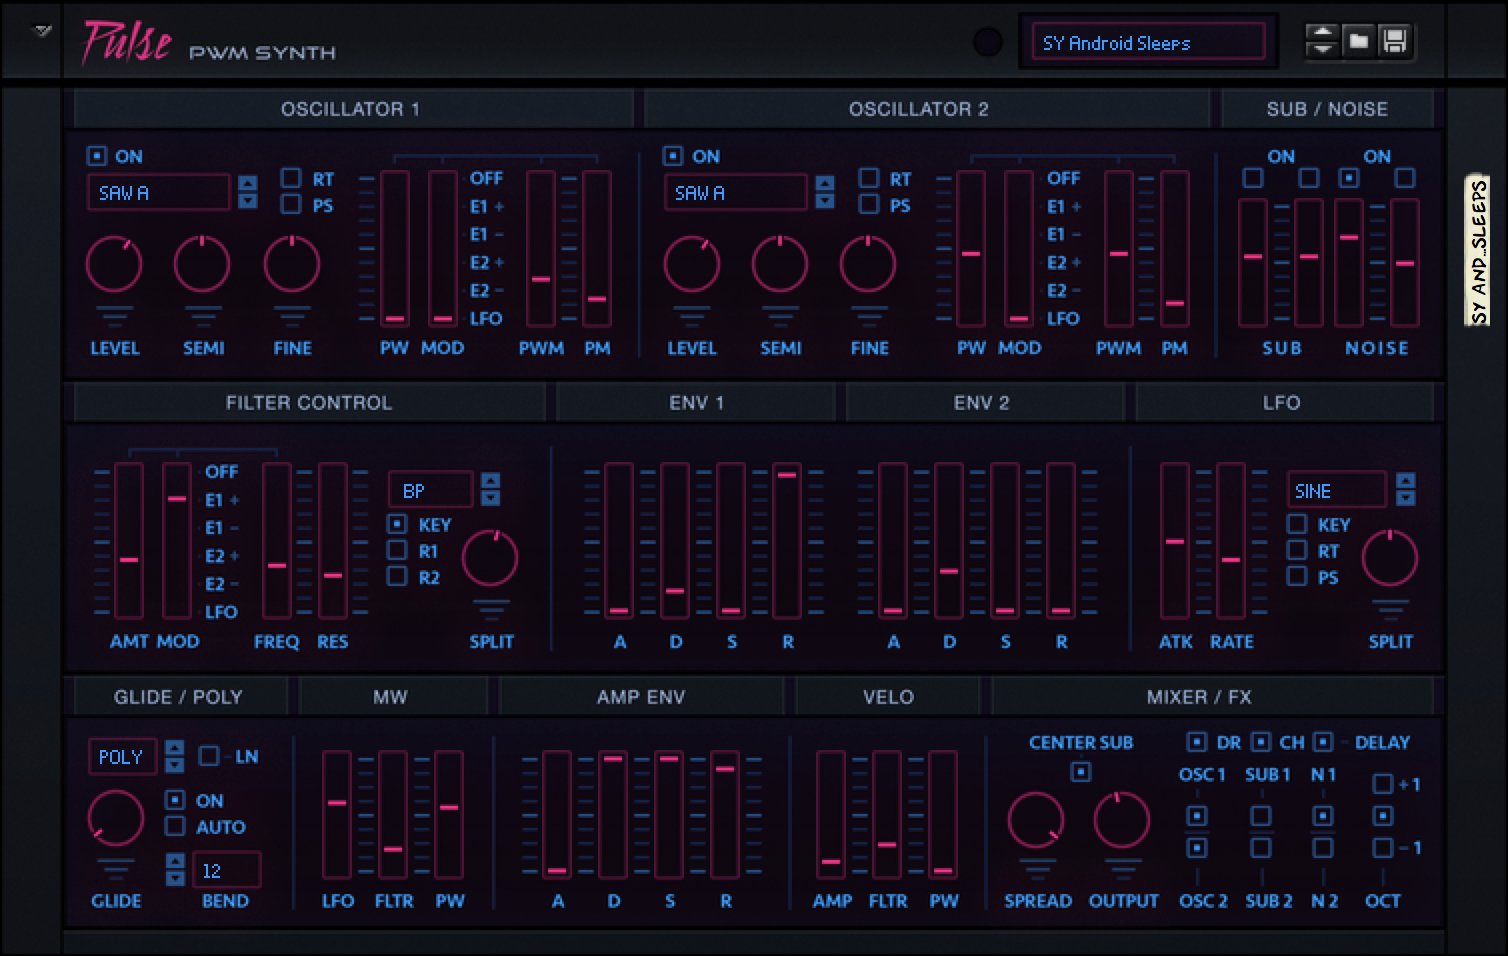This screenshot has height=956, width=1508.
Task: Step the BP filter type arrows
Action: pyautogui.click(x=490, y=489)
